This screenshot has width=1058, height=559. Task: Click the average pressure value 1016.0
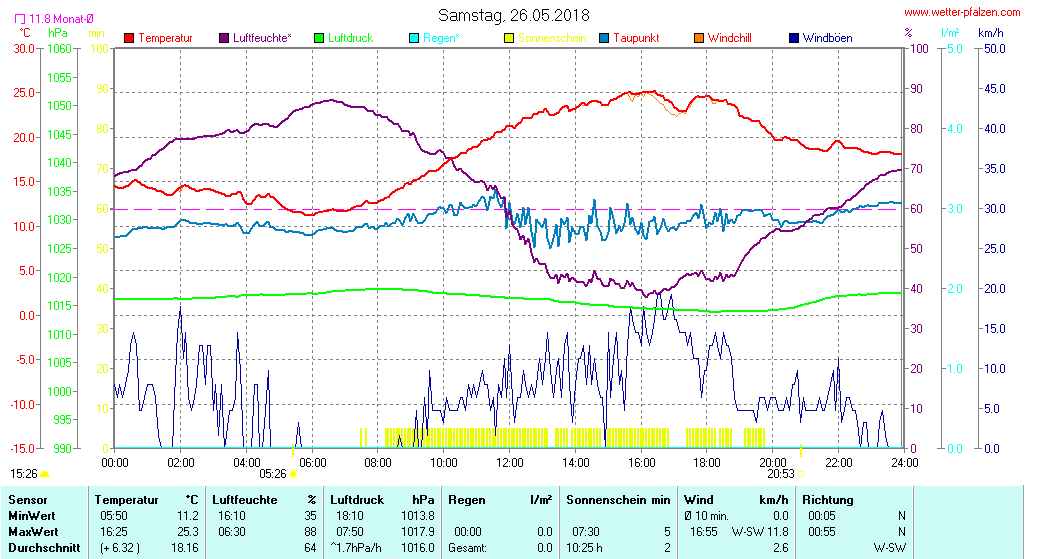click(x=418, y=548)
